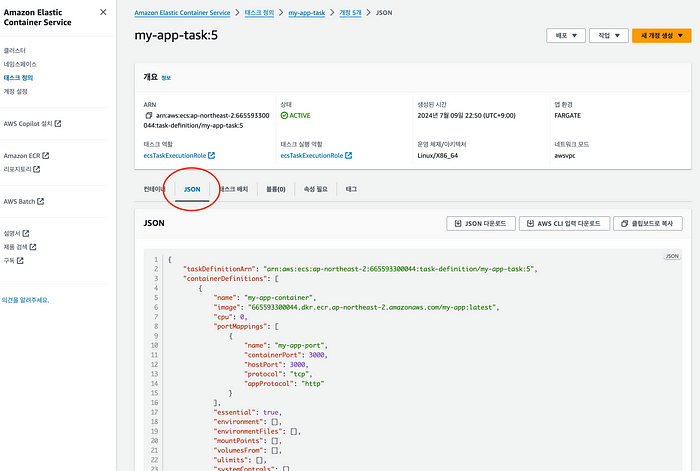Screen dimensions: 700x471
Task: Click the external link icon beside 구독
Action: tap(20, 260)
